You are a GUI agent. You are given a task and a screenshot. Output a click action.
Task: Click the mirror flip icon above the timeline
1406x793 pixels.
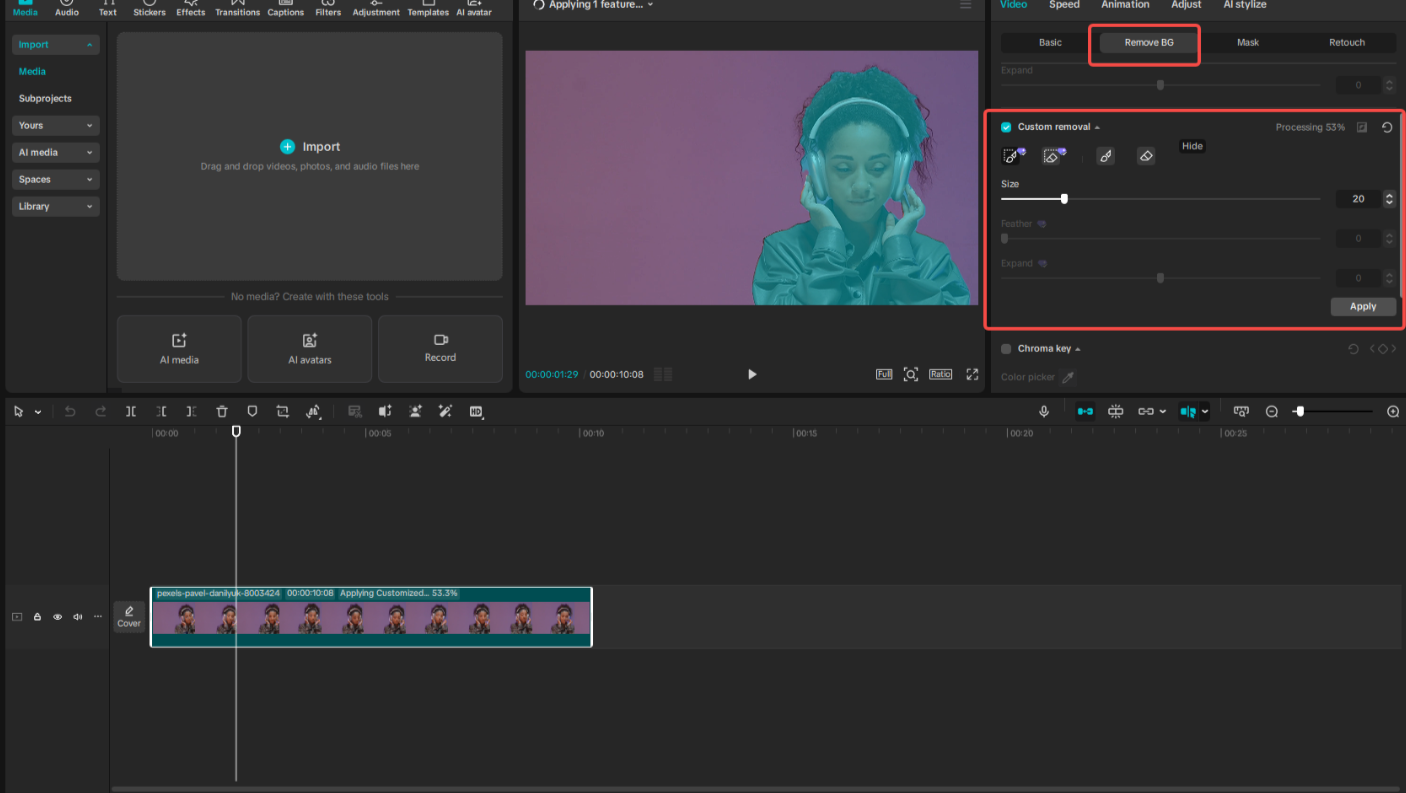tap(313, 411)
